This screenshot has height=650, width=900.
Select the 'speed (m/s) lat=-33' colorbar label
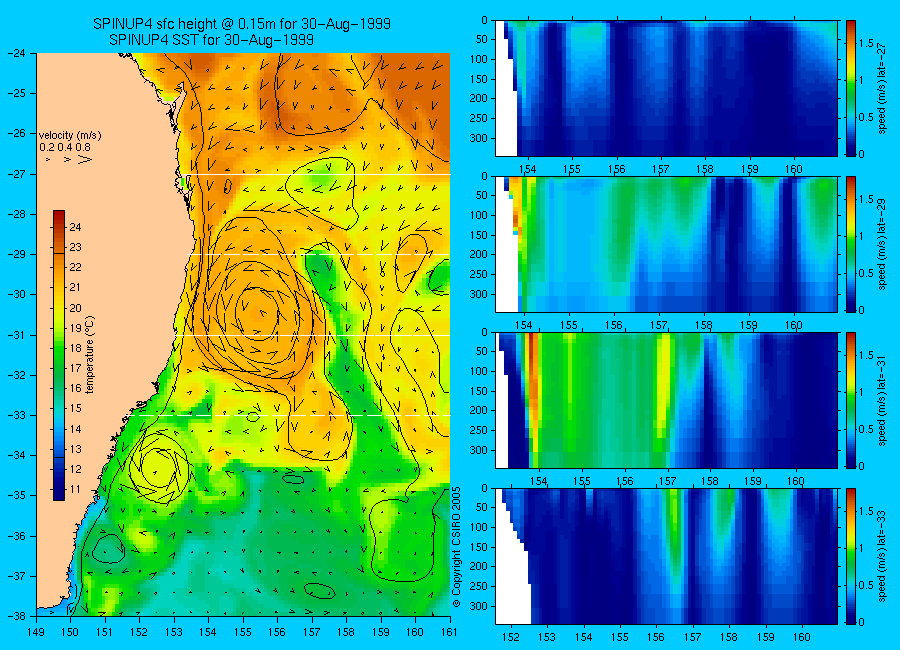(882, 556)
